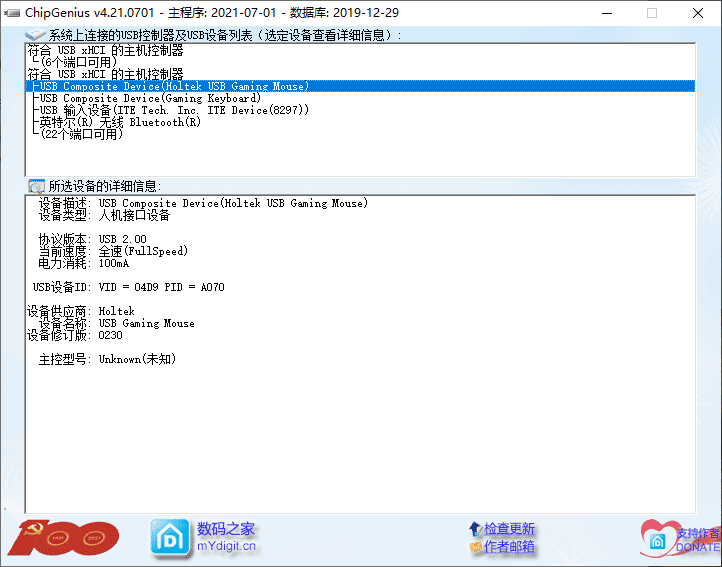
Task: Open the mYdigit house logo icon
Action: pyautogui.click(x=169, y=538)
